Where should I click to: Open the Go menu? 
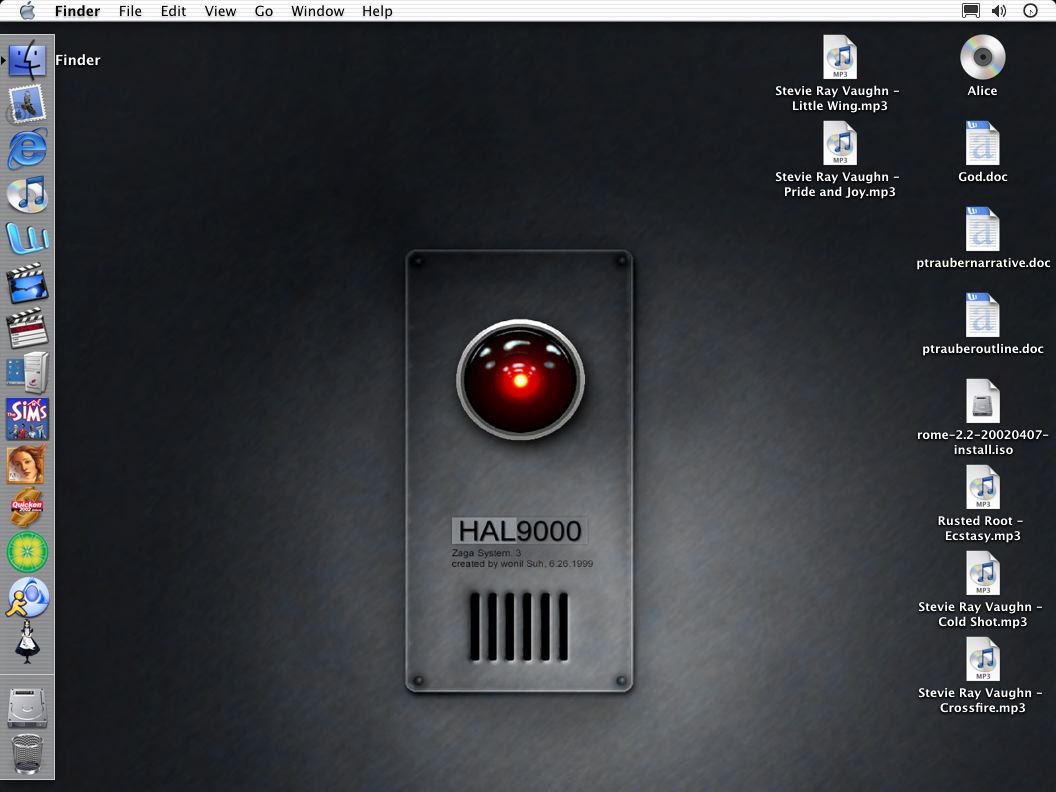click(263, 11)
